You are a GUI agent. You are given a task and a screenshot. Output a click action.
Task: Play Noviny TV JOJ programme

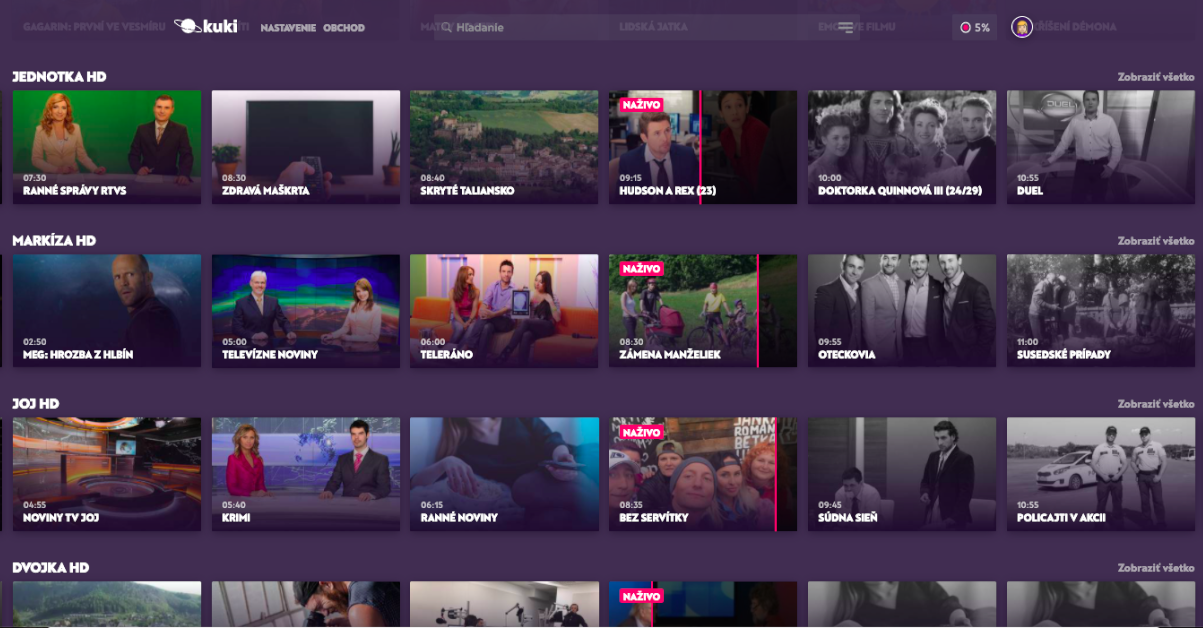coord(107,474)
